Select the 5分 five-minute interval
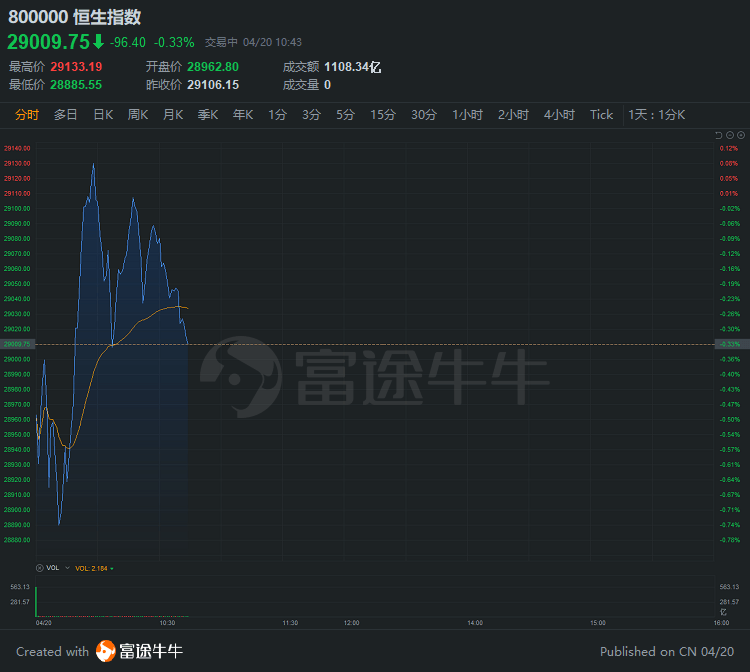Image resolution: width=750 pixels, height=672 pixels. [x=345, y=115]
